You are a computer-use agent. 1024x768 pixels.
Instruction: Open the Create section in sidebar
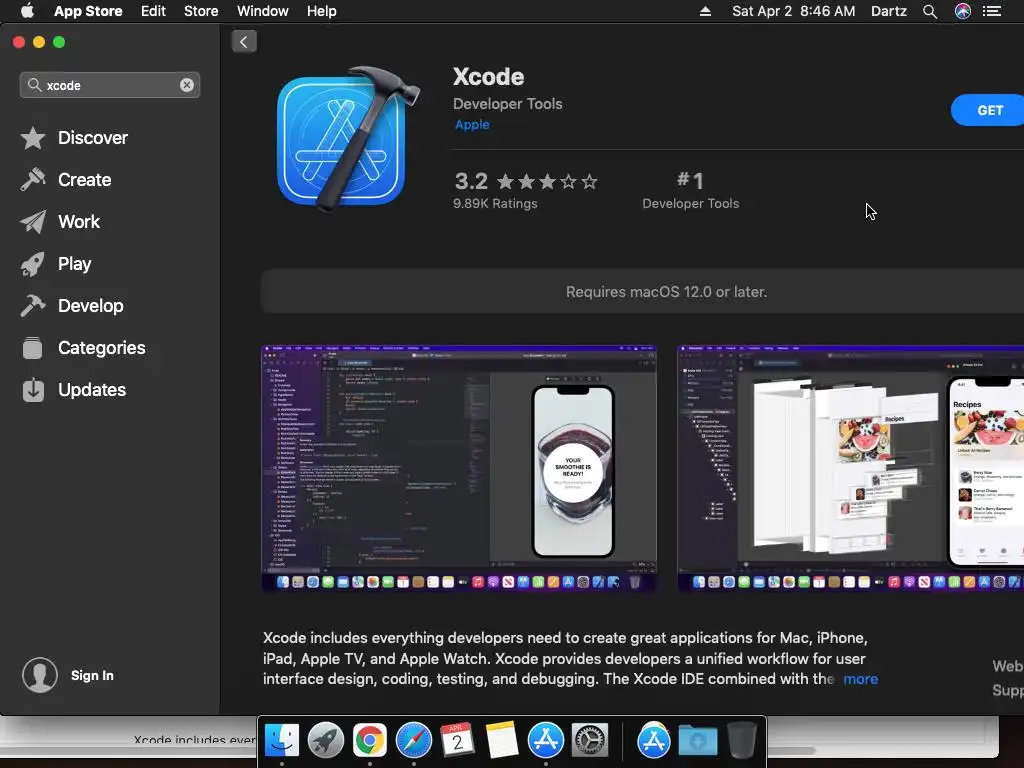coord(65,180)
